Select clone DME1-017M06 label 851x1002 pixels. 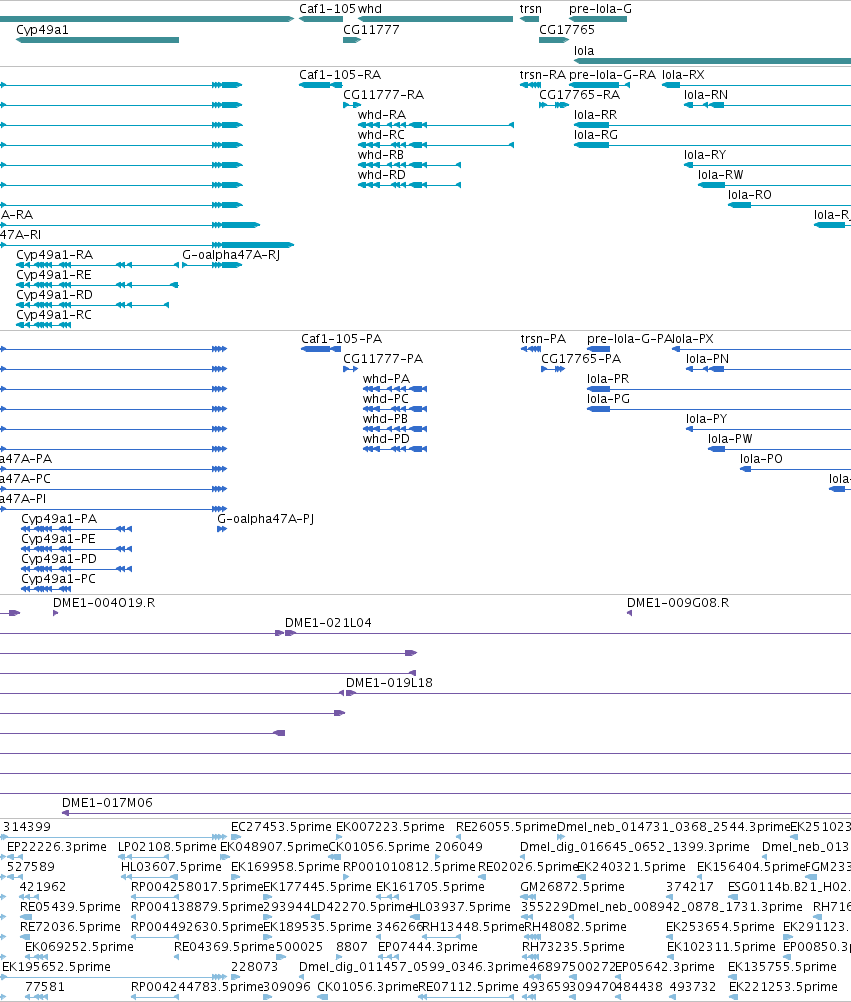(x=107, y=803)
